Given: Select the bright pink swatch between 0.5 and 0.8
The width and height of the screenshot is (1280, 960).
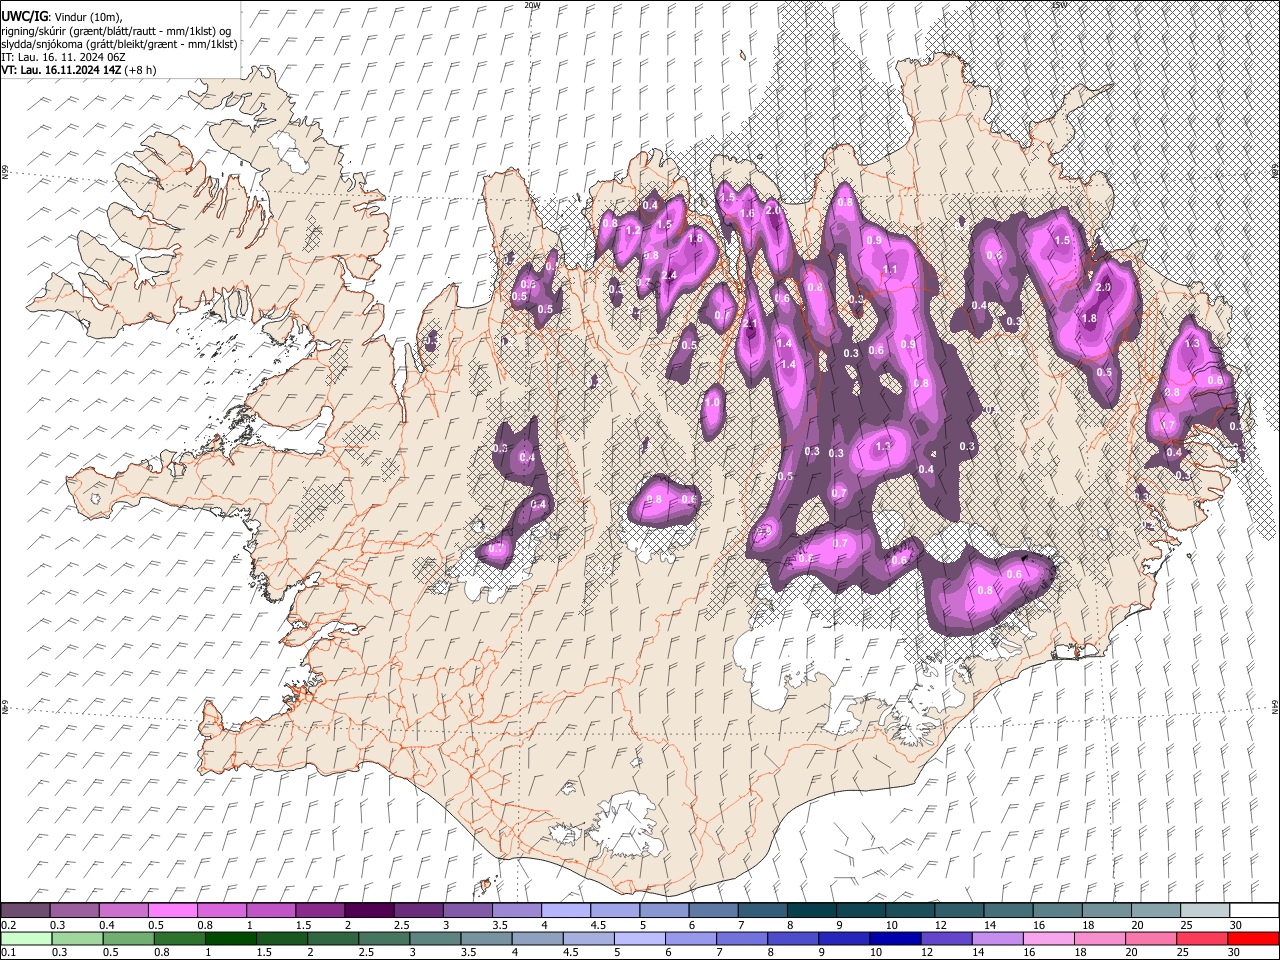Looking at the screenshot, I should tap(172, 910).
